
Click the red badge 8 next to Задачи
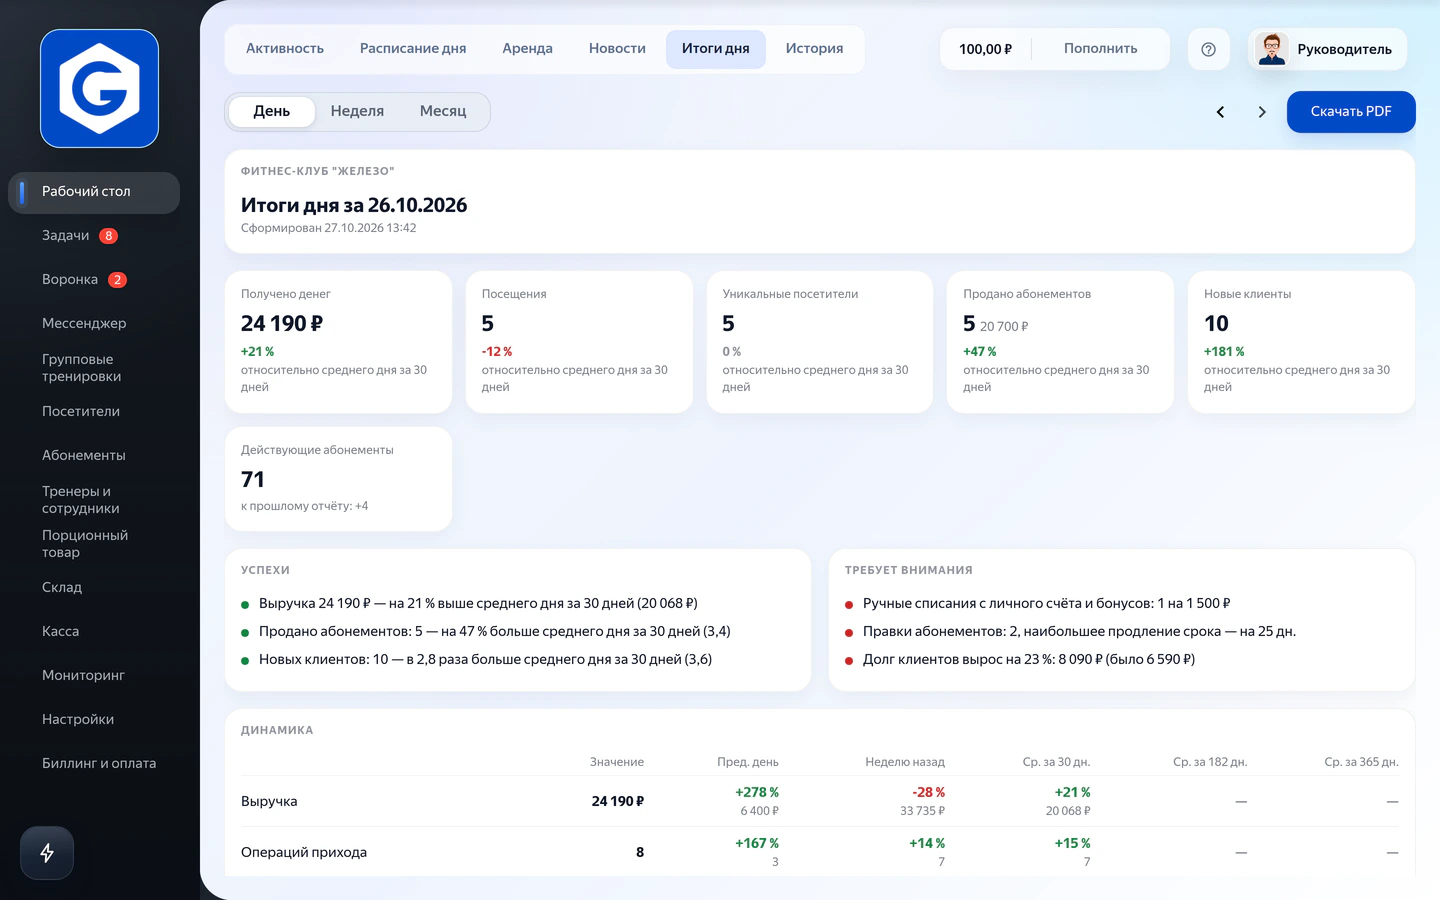point(108,236)
